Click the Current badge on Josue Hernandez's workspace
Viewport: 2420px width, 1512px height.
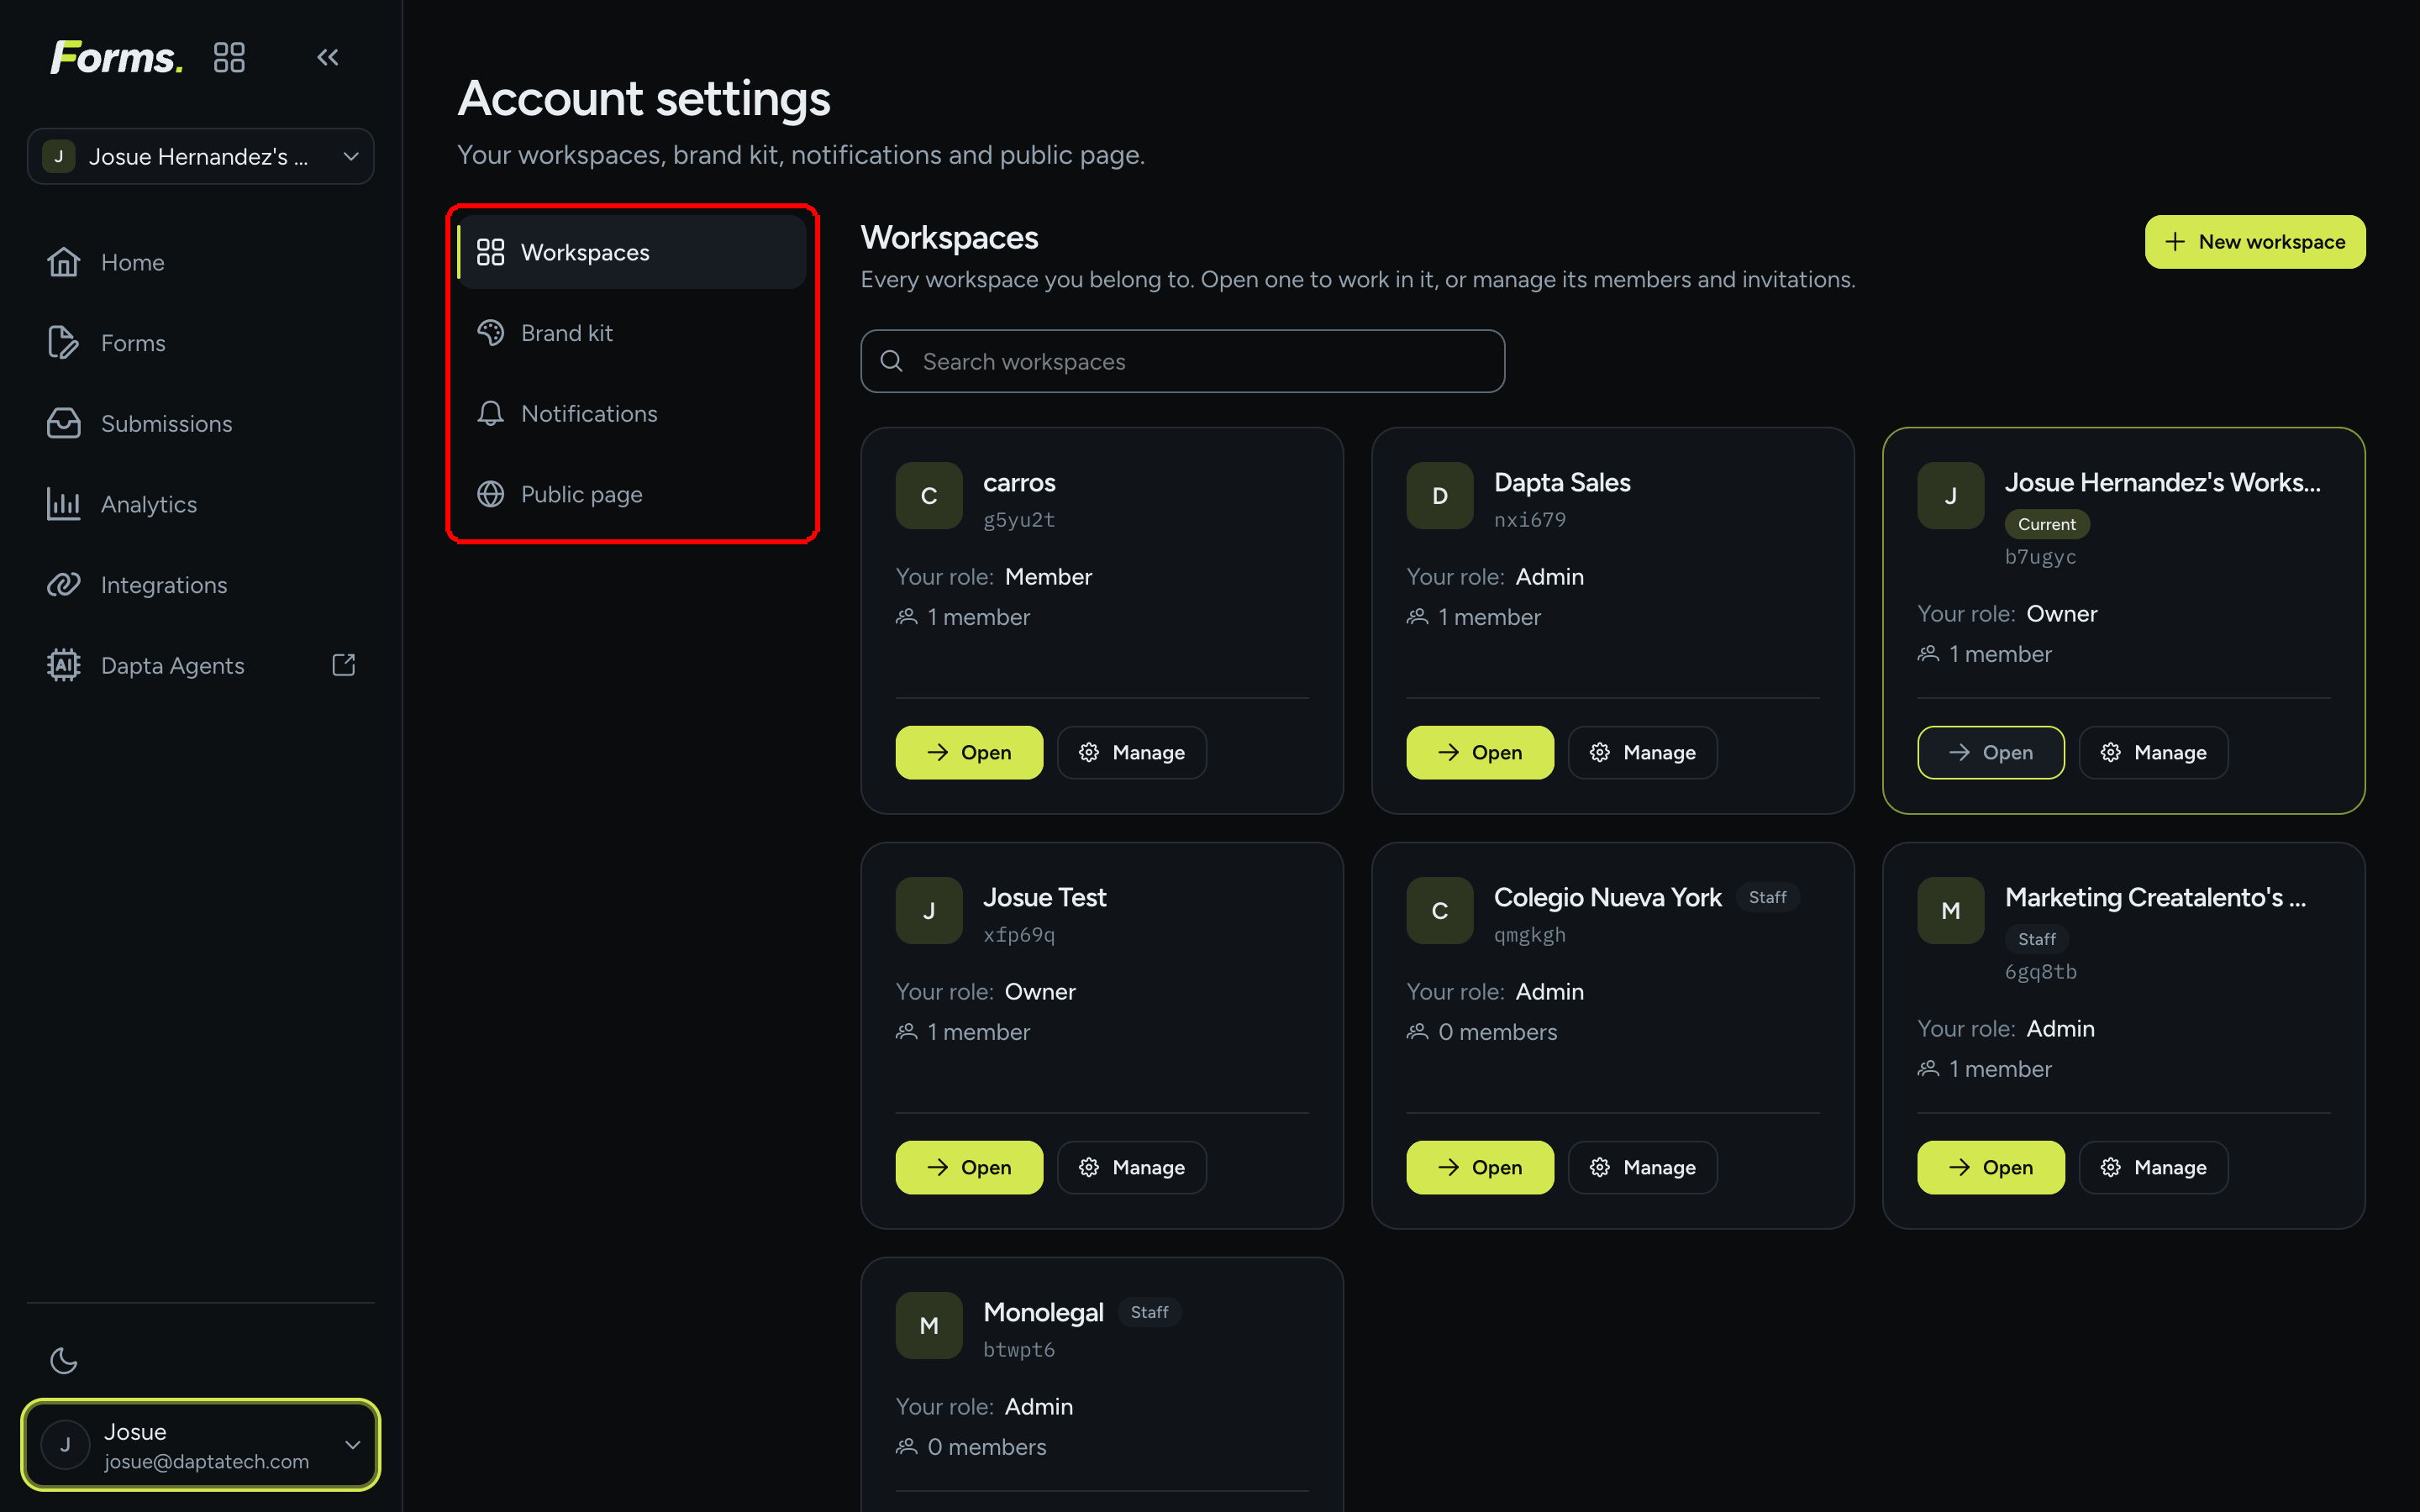coord(2047,524)
